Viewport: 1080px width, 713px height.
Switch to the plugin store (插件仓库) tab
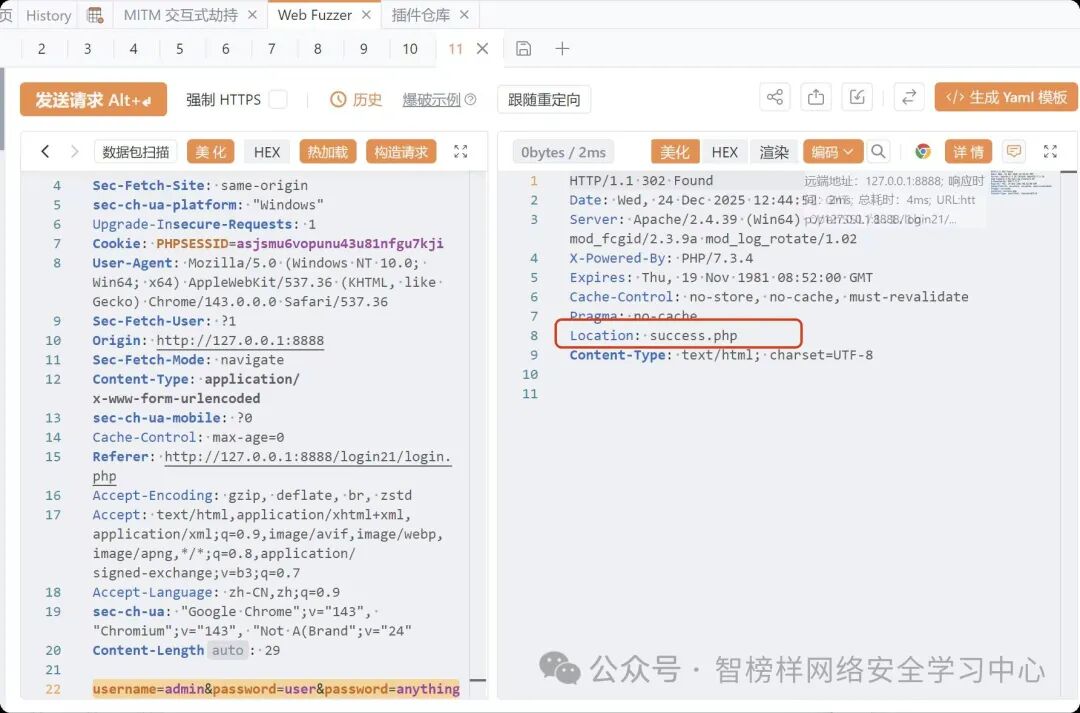420,15
